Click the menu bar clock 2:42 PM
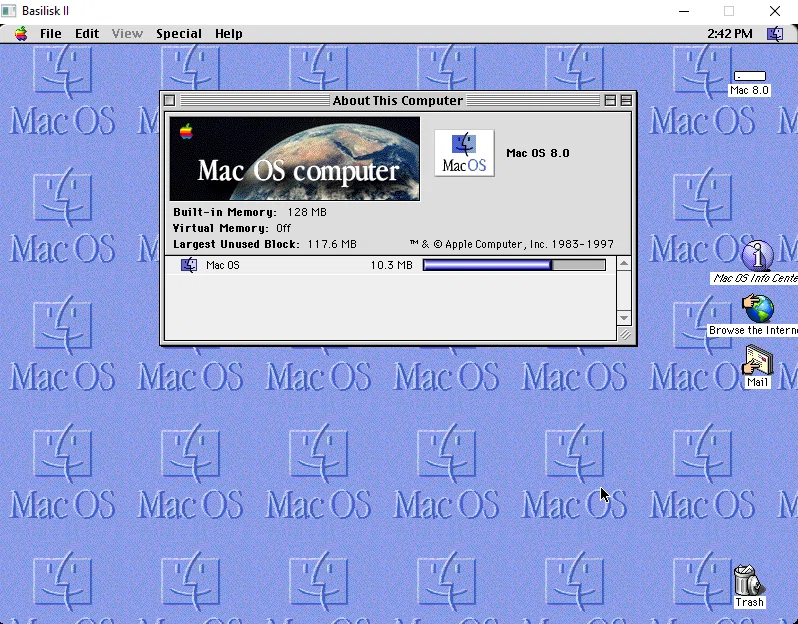 (729, 34)
